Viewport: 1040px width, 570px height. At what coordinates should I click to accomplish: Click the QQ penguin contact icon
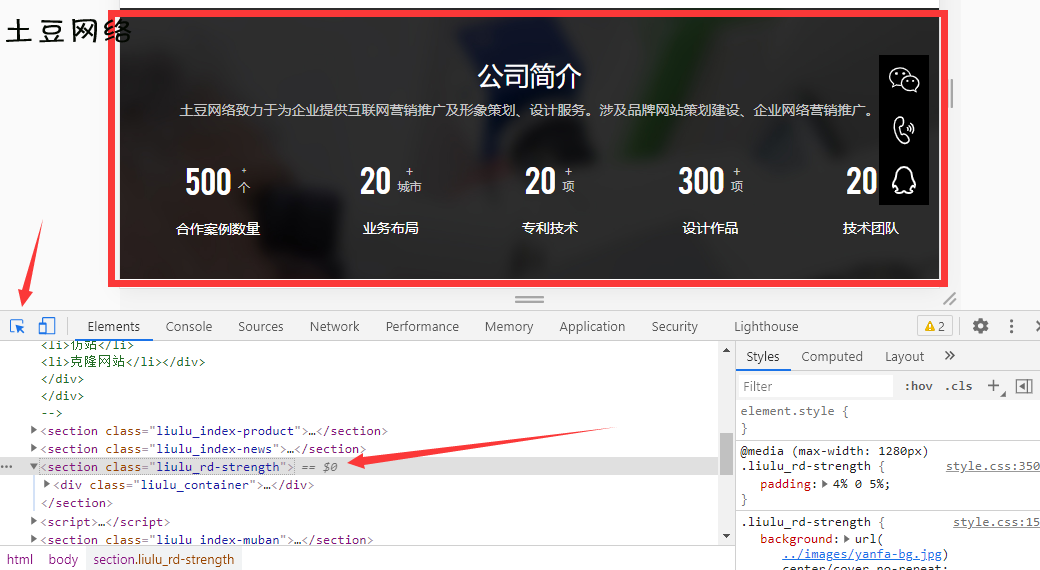point(904,181)
